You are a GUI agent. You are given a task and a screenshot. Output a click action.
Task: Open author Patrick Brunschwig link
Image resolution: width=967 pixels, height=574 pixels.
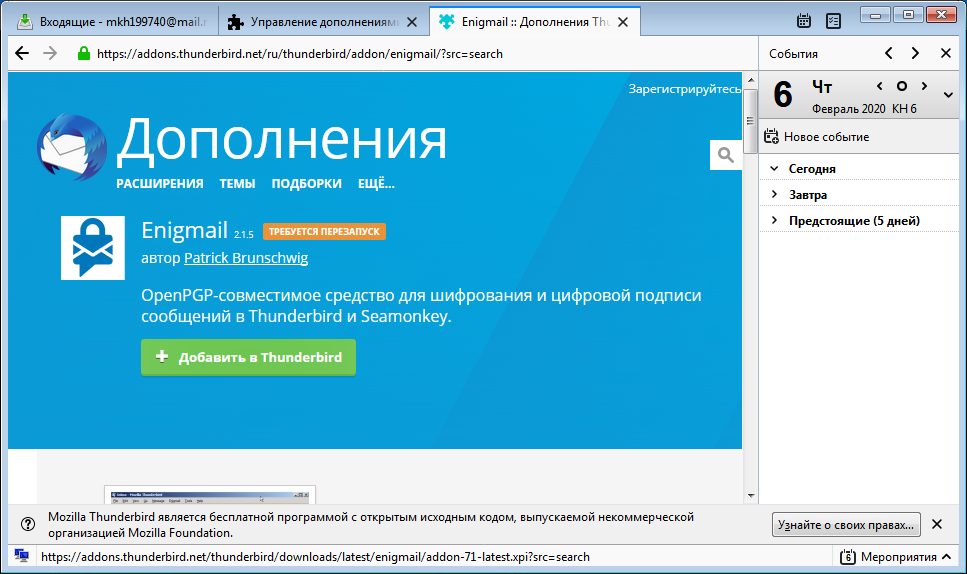246,258
